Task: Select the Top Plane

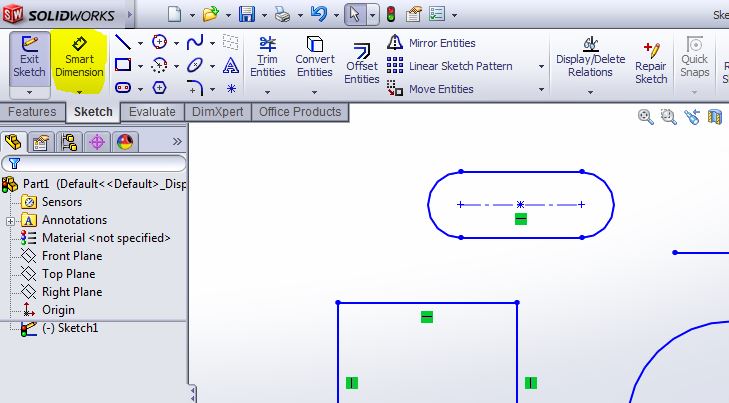Action: pyautogui.click(x=59, y=274)
